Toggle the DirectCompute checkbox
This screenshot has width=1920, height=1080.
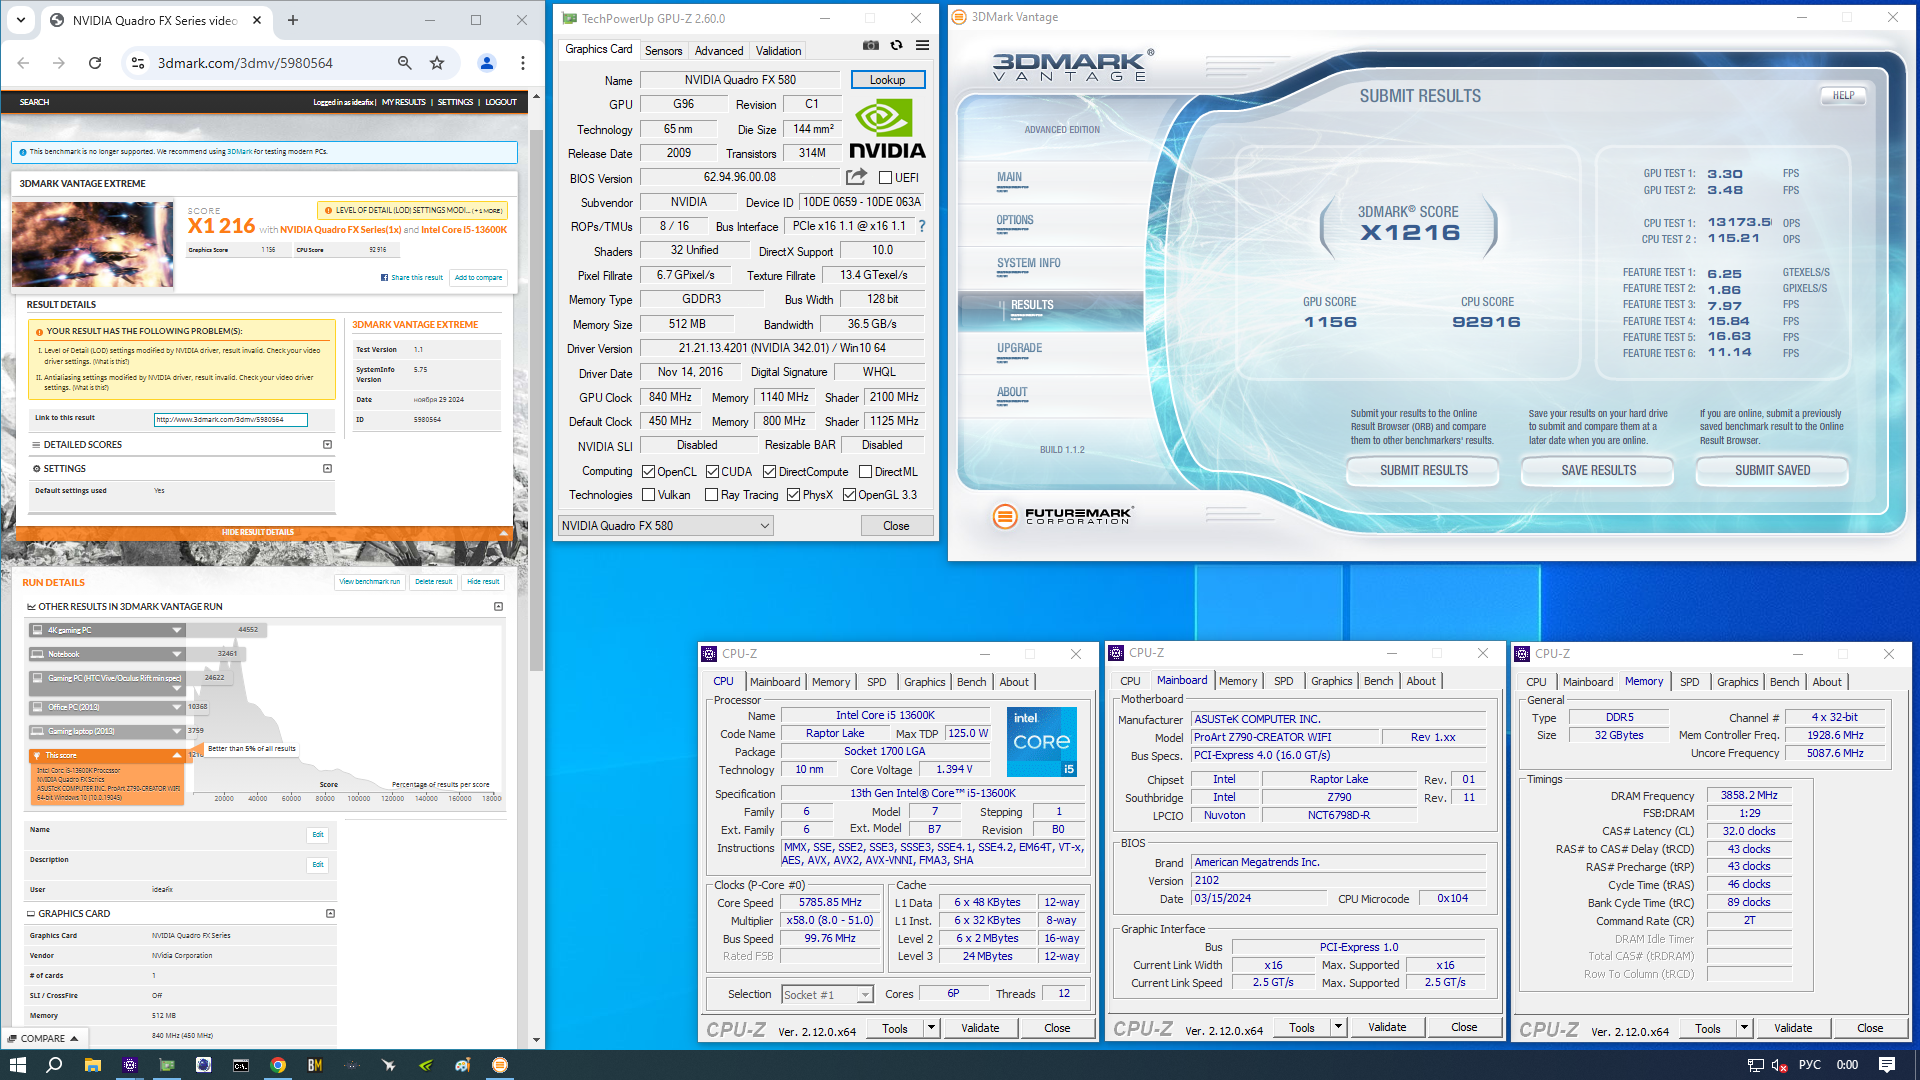769,472
